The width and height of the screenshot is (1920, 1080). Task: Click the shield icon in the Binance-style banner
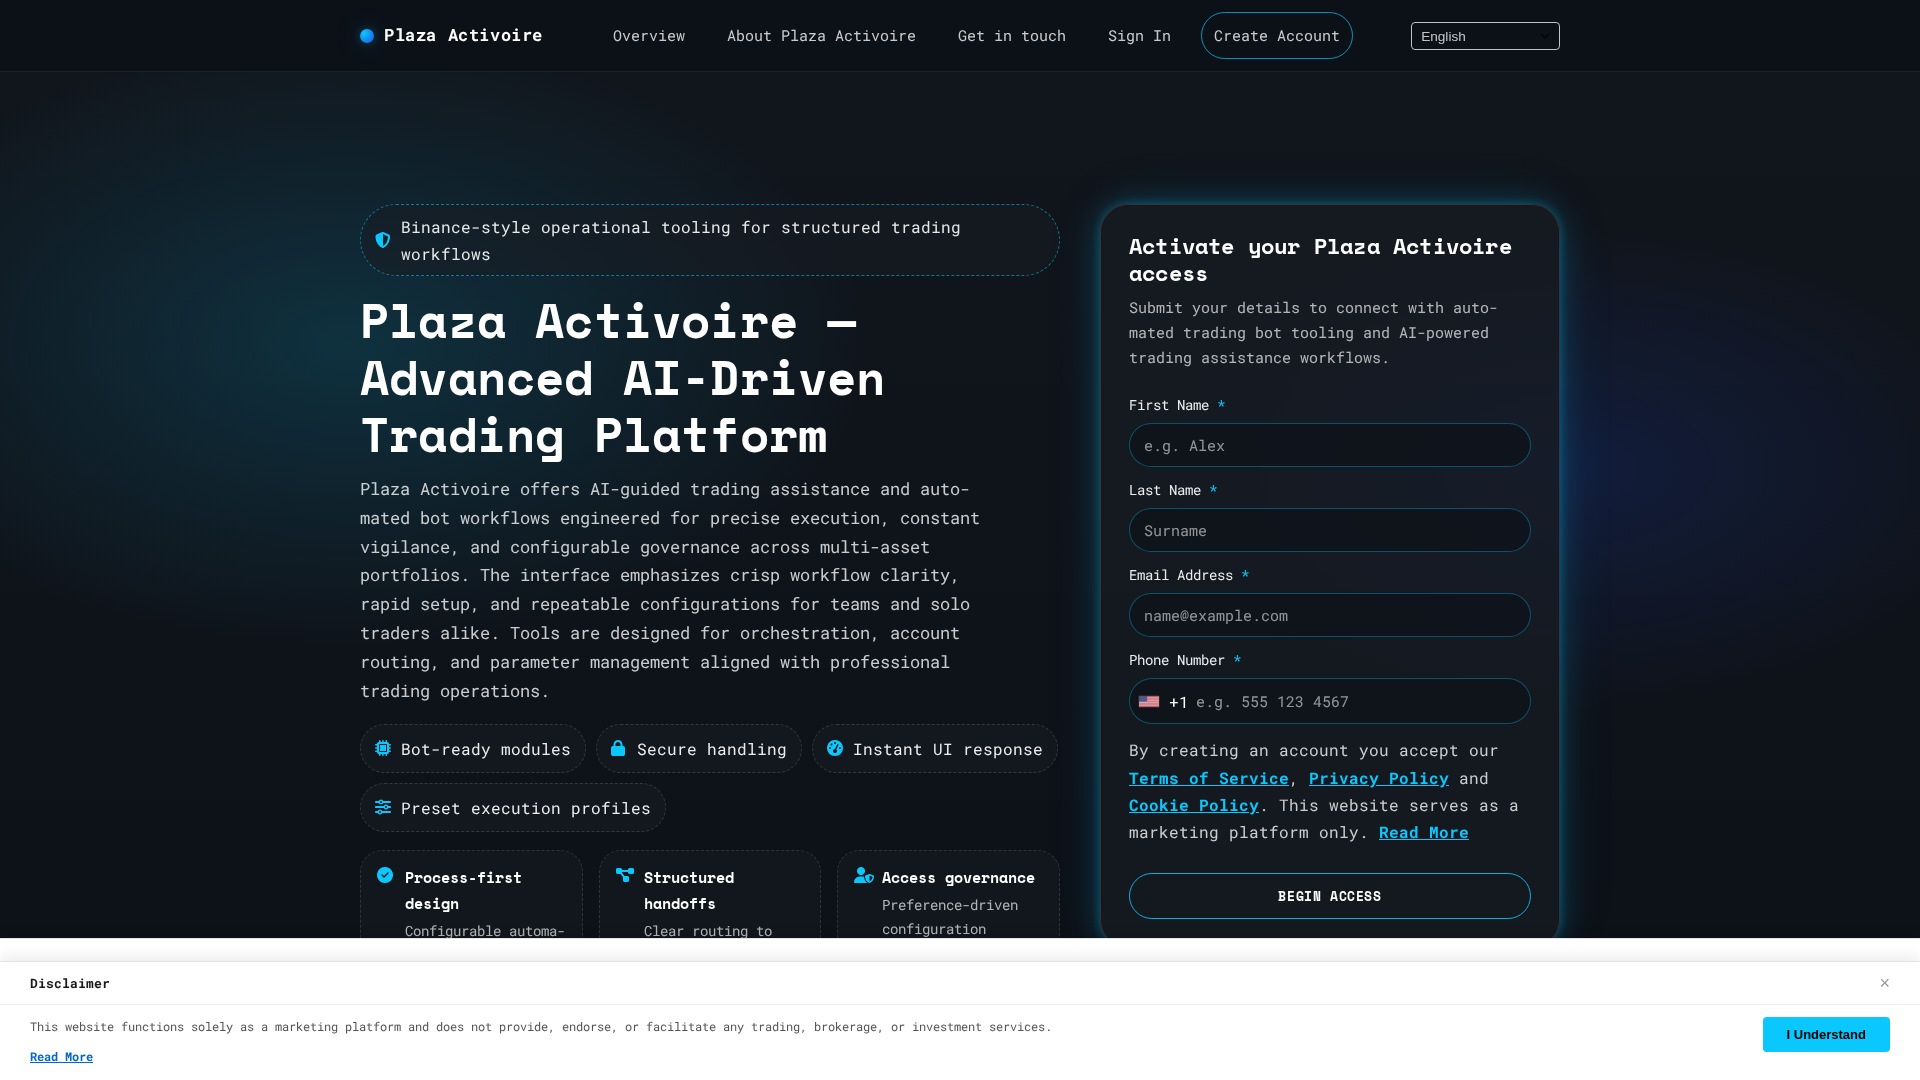coord(383,240)
